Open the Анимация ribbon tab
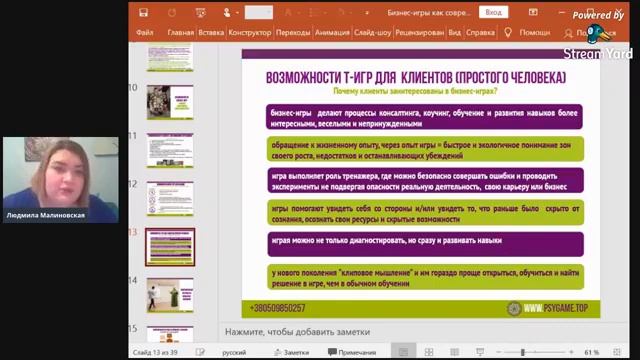This screenshot has width=640, height=360. pyautogui.click(x=332, y=32)
